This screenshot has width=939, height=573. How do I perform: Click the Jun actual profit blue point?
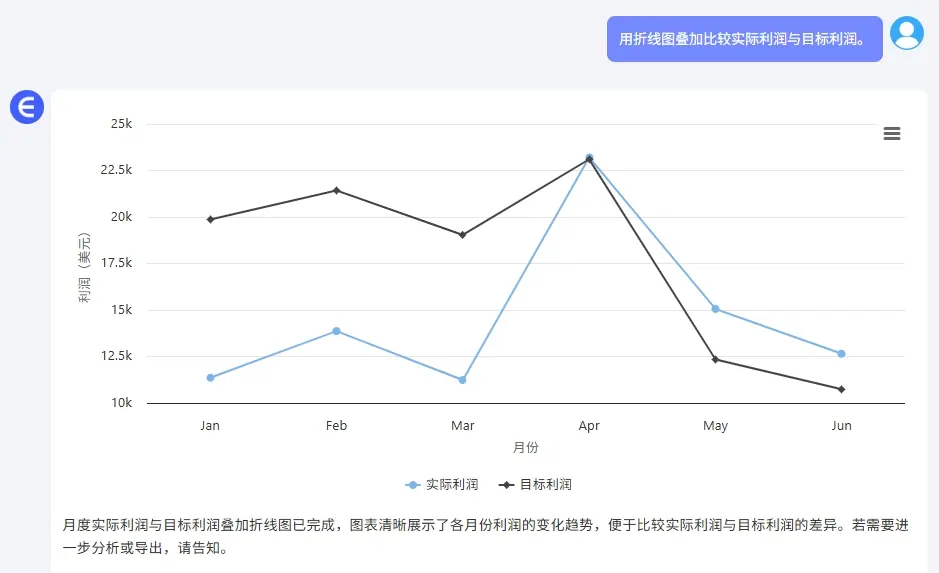(841, 354)
